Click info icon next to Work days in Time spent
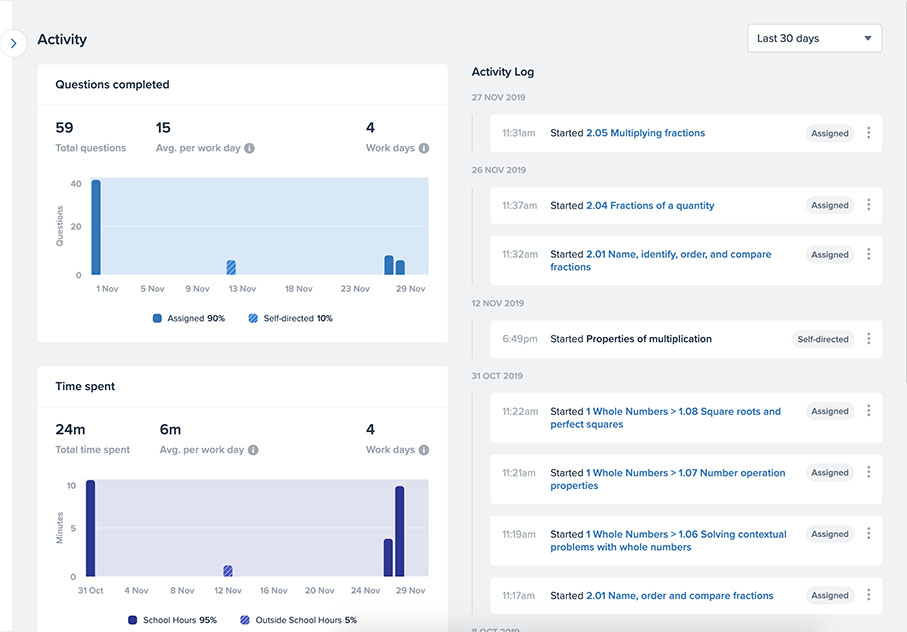This screenshot has width=907, height=632. (x=424, y=450)
